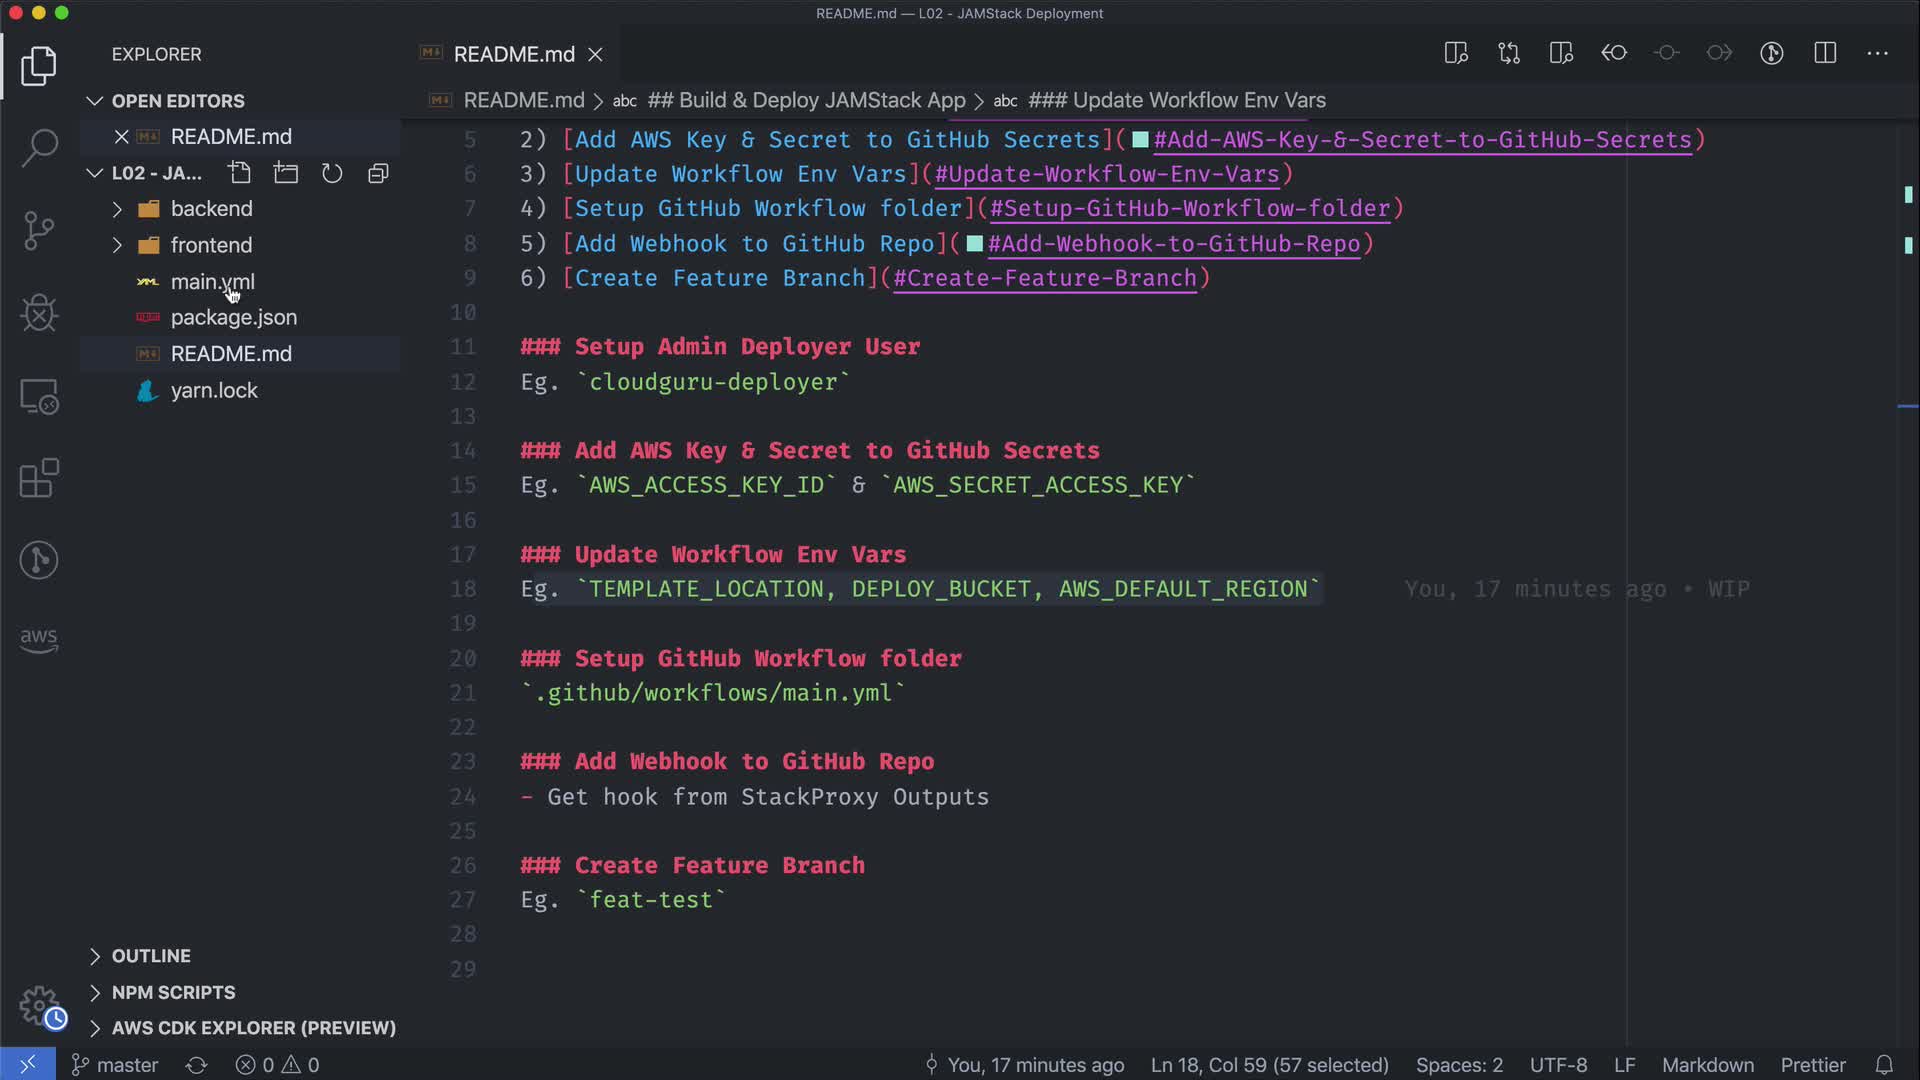The width and height of the screenshot is (1920, 1080).
Task: Change language mode from Markdown
Action: (1707, 1065)
